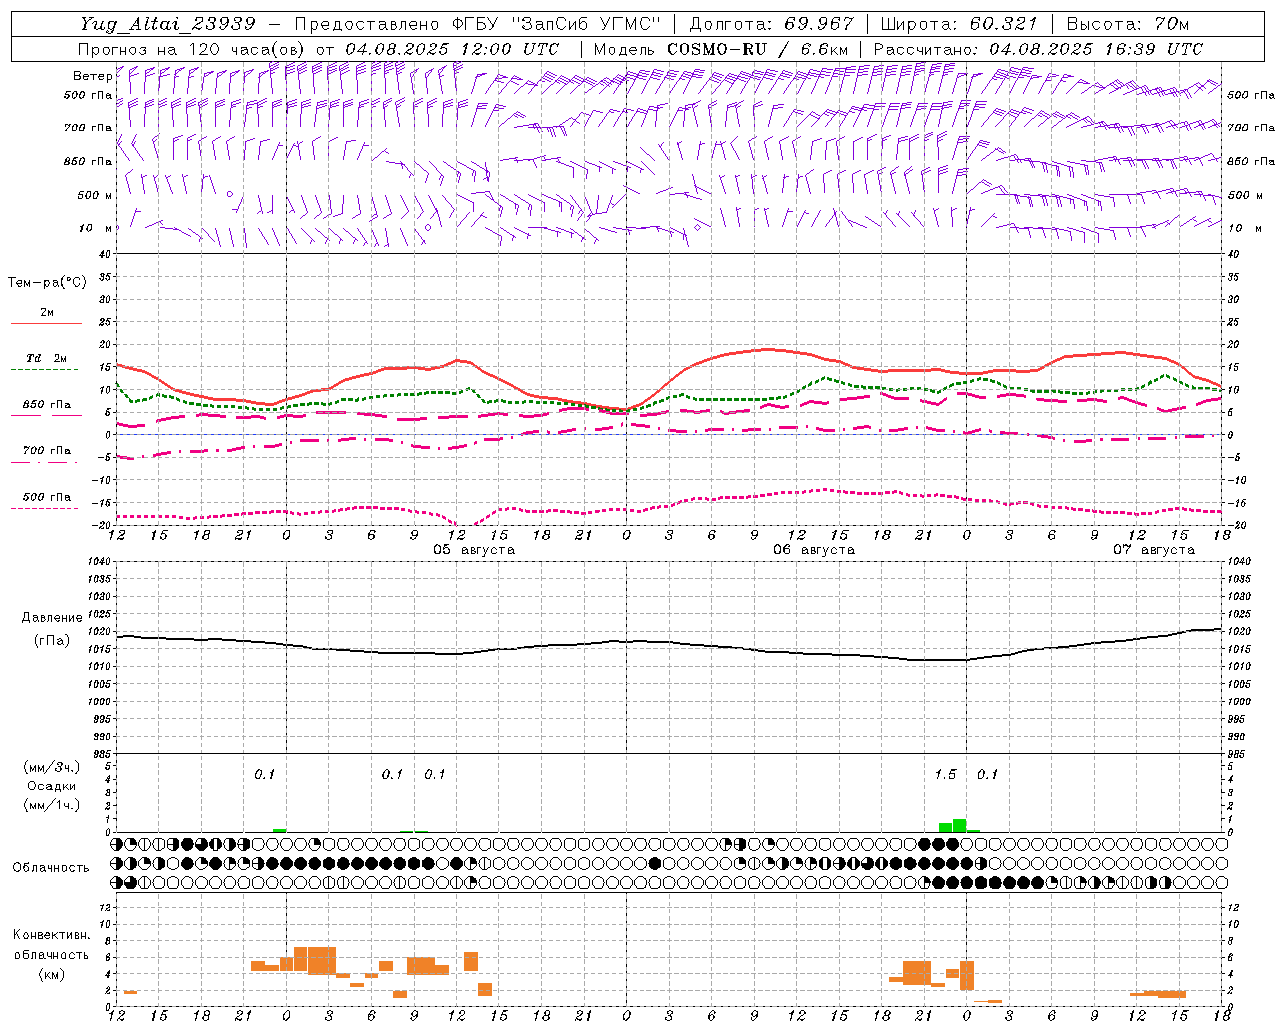Click the "07 августа" date label
This screenshot has width=1280, height=1024.
click(x=1154, y=550)
